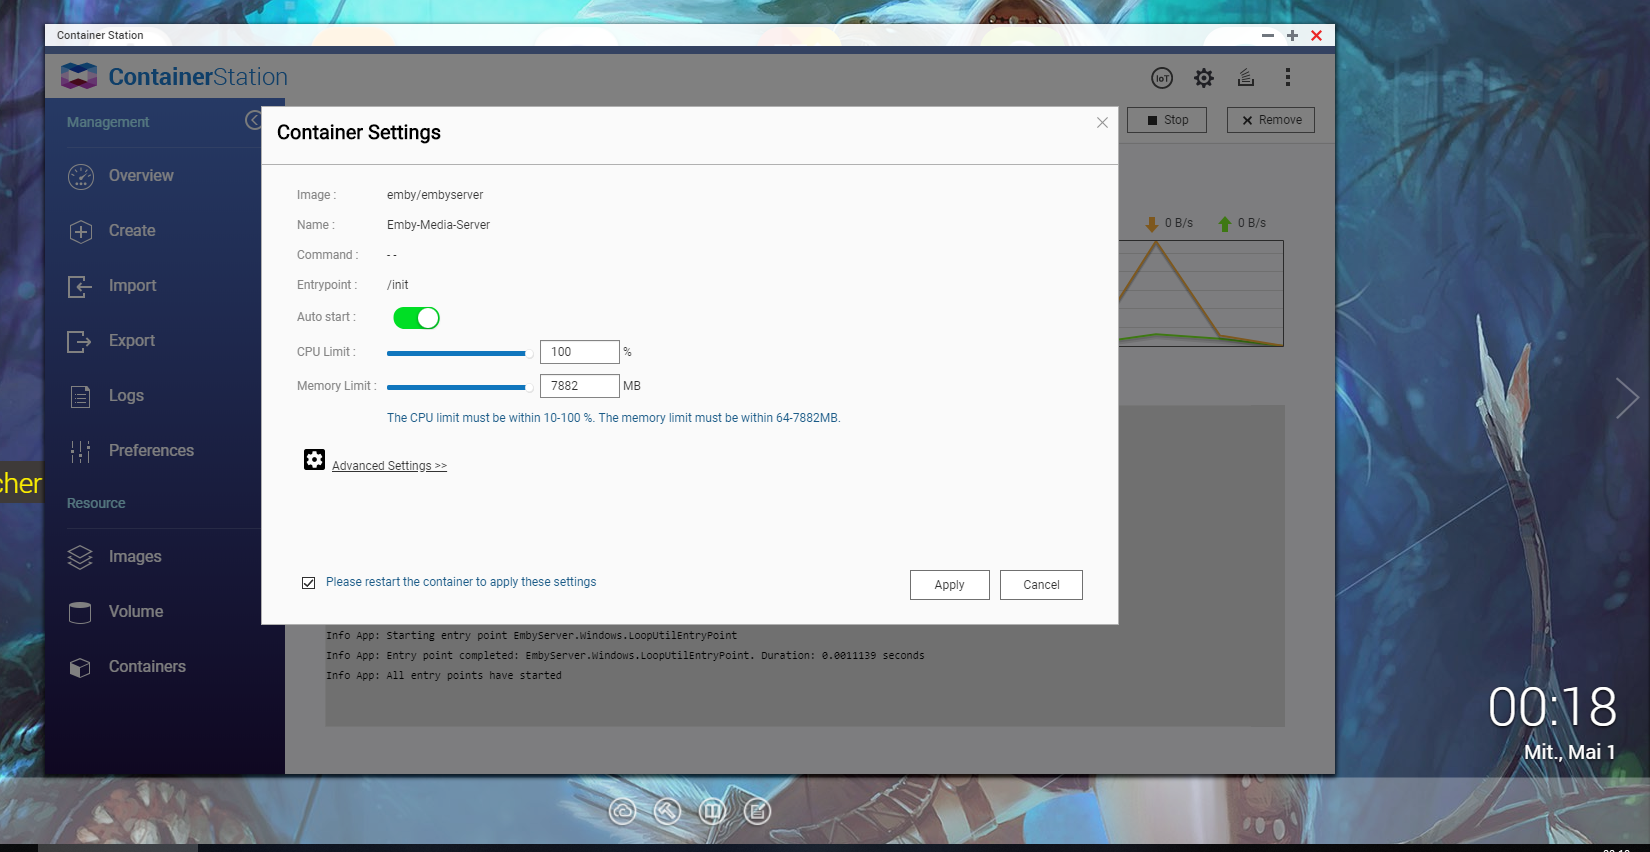Click the emby/embyserver image name
This screenshot has width=1650, height=852.
coord(435,196)
